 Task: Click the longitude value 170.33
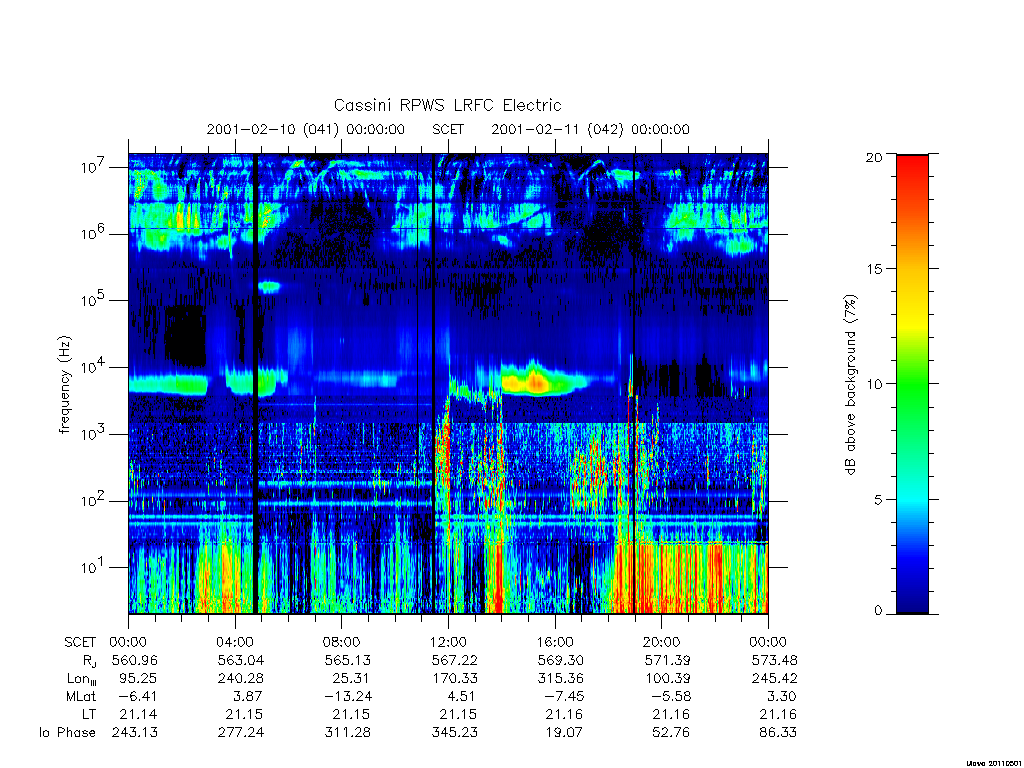tap(455, 679)
